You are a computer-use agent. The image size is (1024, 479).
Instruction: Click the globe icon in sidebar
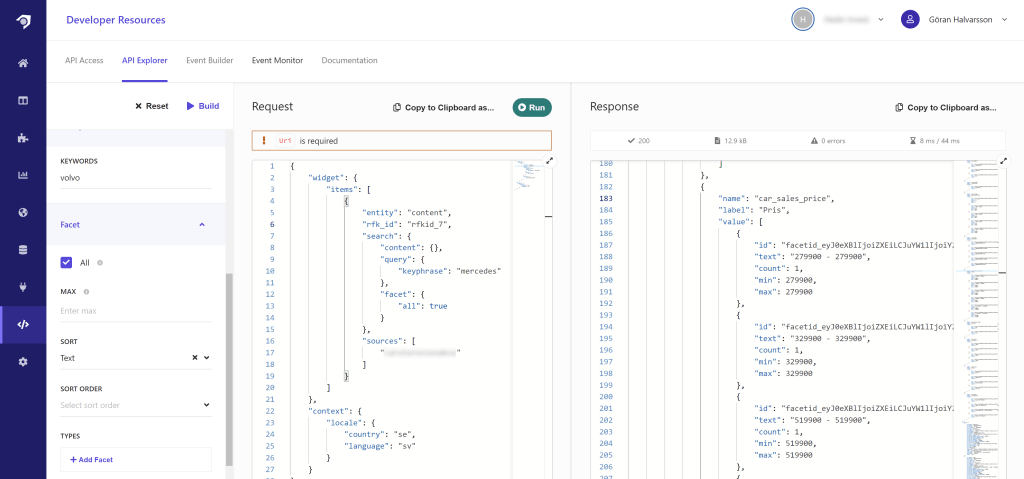click(x=22, y=212)
